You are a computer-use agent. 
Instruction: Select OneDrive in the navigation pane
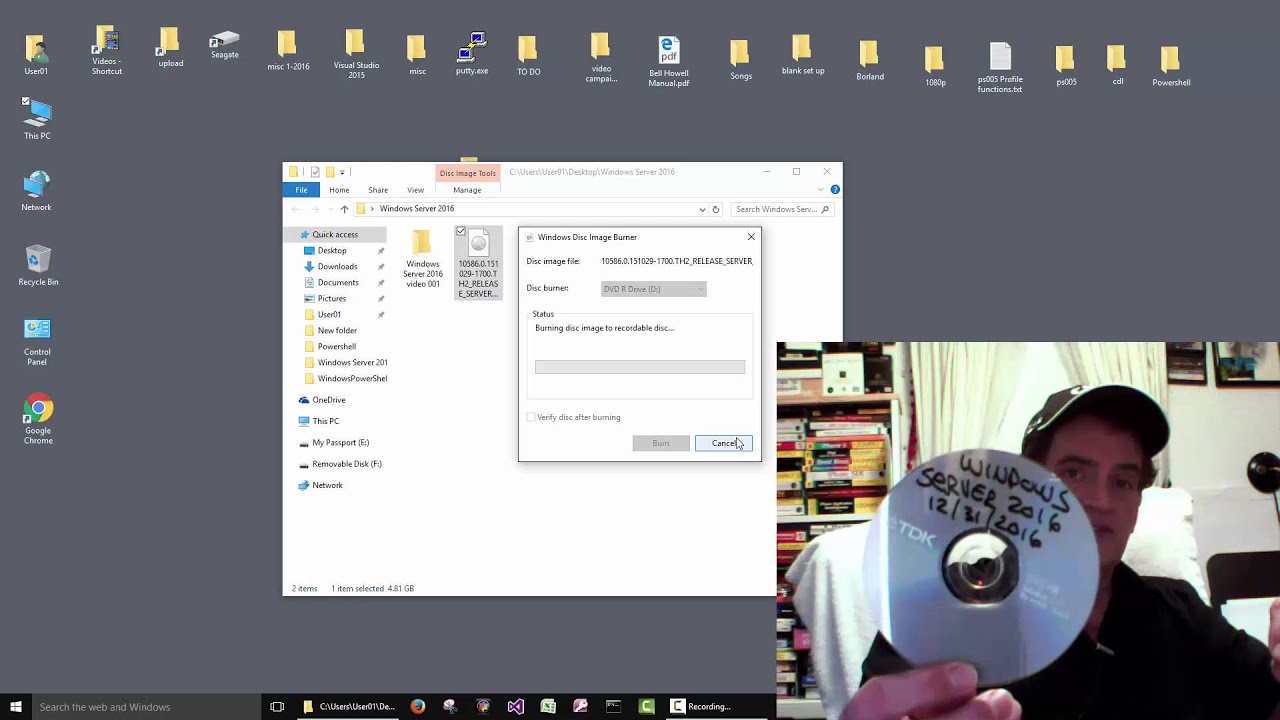[329, 400]
